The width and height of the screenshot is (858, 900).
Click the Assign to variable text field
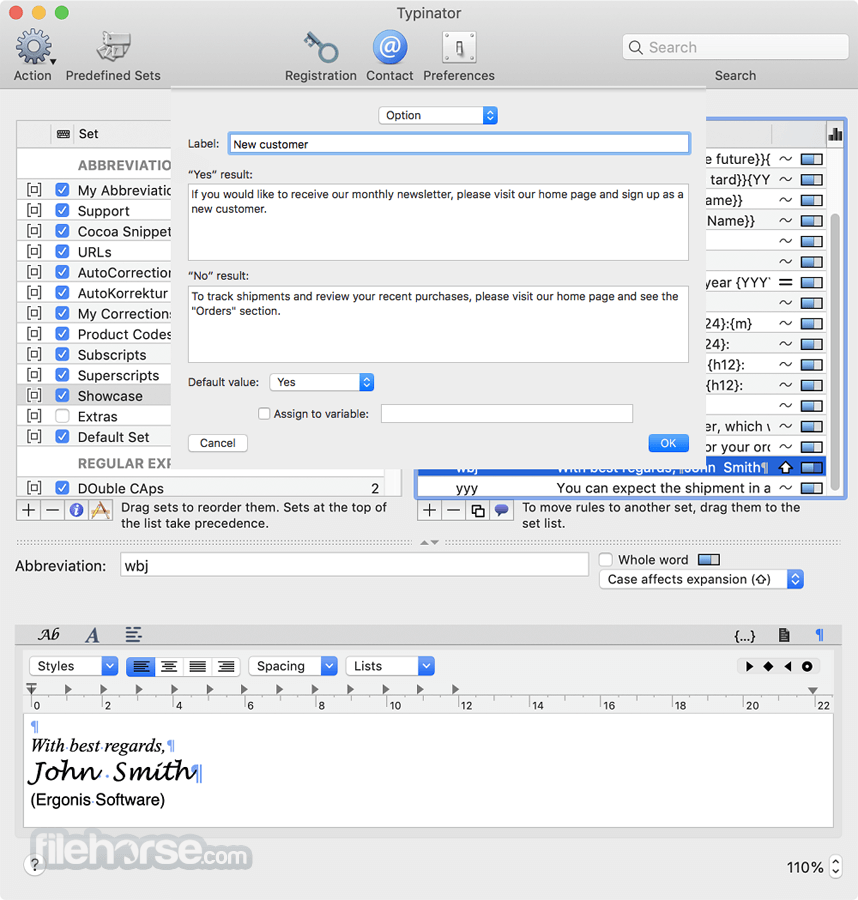[x=507, y=413]
